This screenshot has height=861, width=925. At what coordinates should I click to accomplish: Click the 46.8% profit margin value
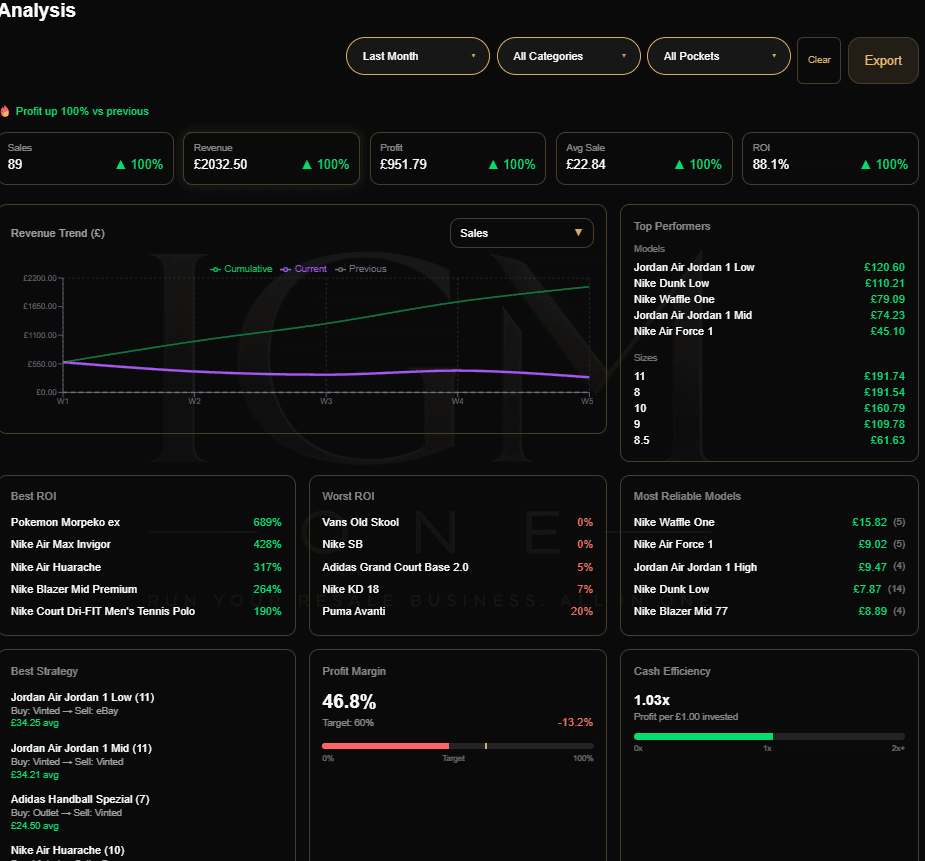(349, 701)
